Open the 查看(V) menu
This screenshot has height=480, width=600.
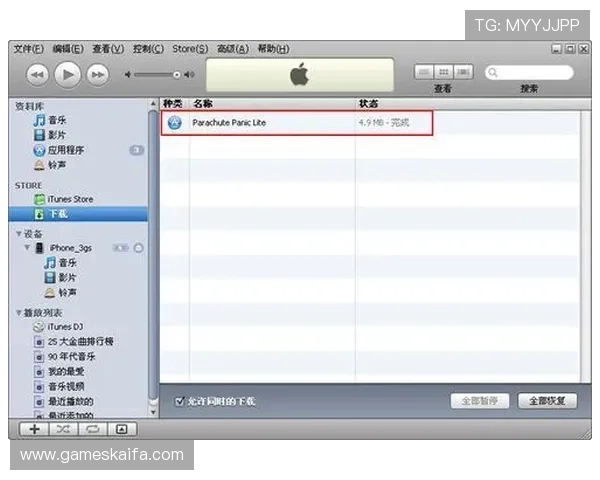[108, 49]
